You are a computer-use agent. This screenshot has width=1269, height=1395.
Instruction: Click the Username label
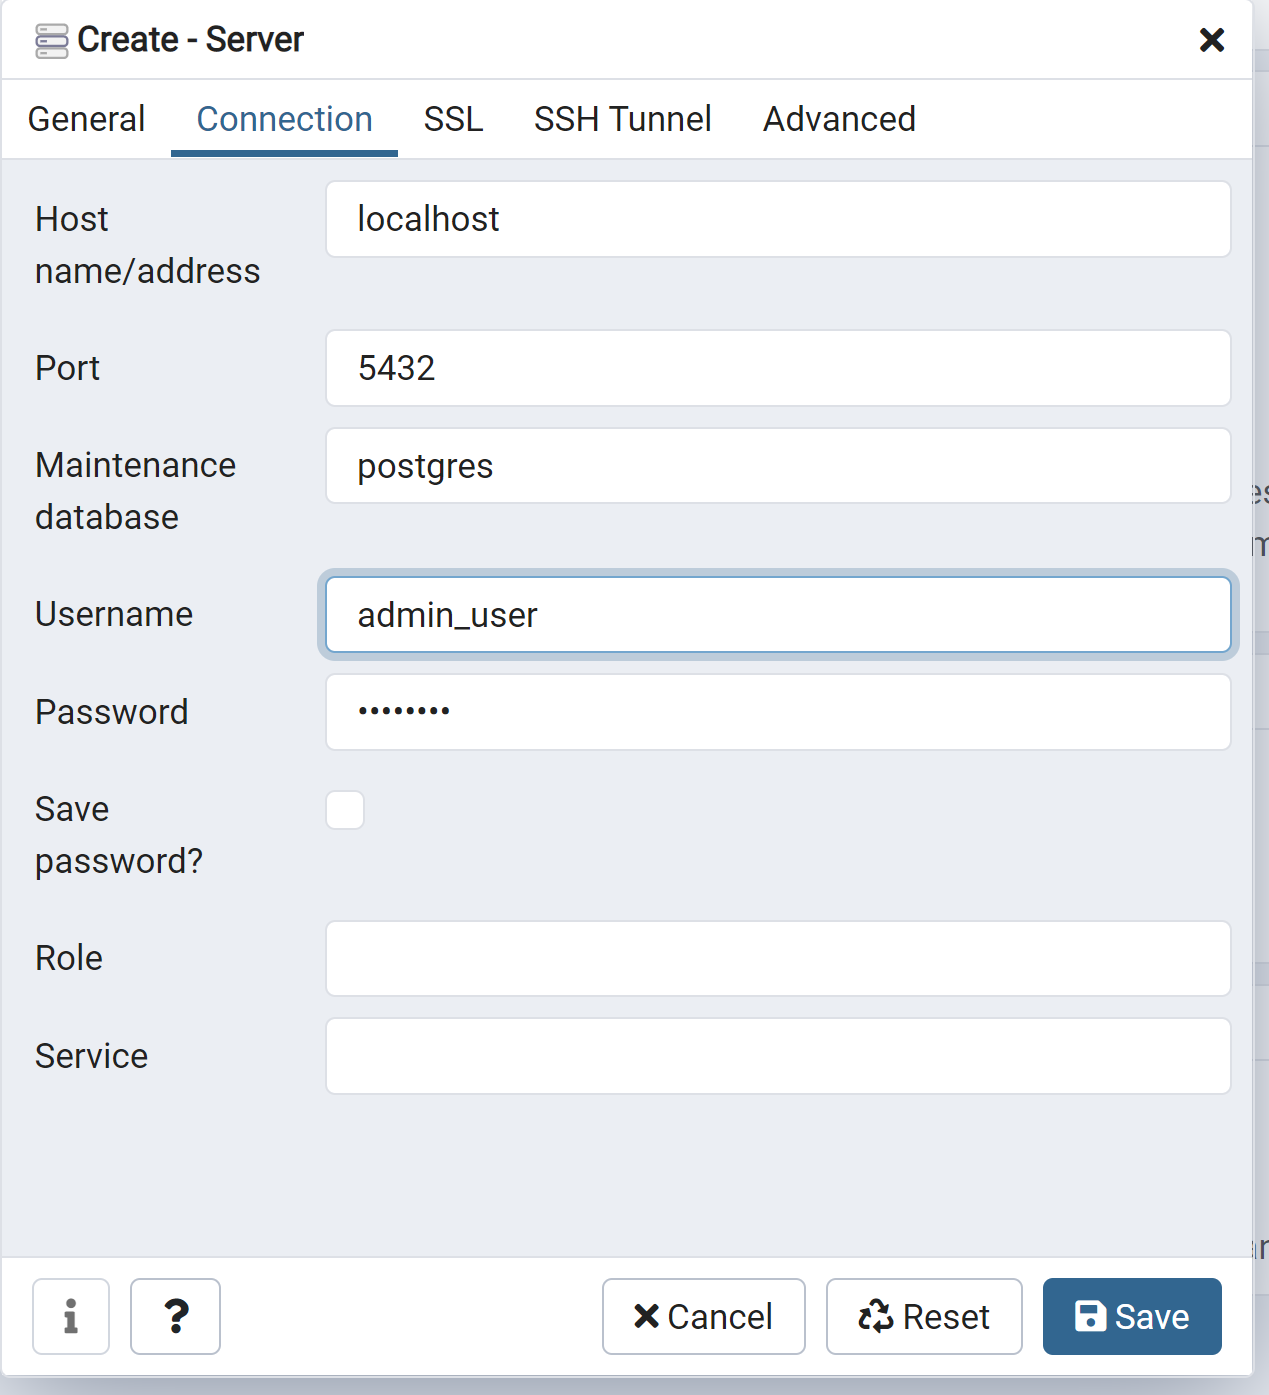coord(114,614)
